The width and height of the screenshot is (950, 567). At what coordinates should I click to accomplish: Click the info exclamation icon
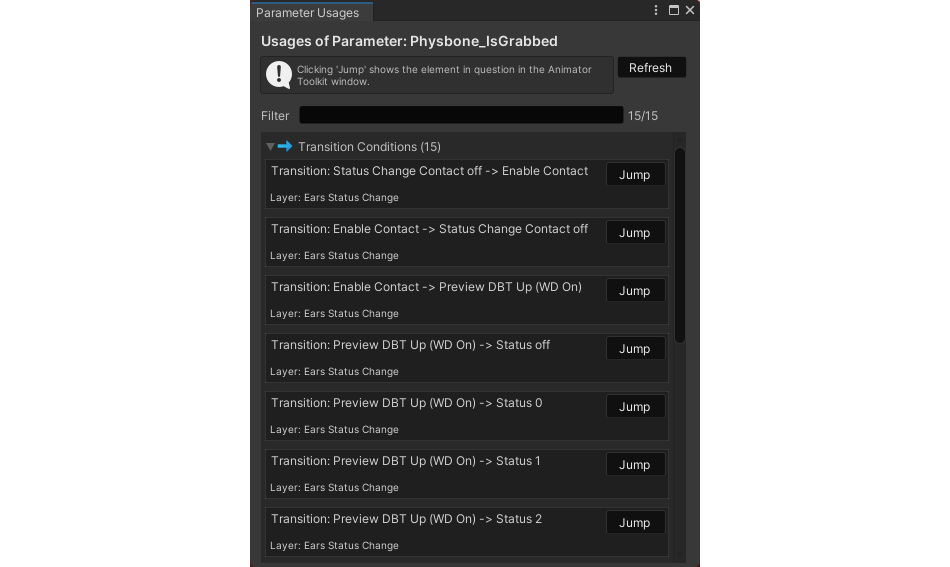point(279,75)
